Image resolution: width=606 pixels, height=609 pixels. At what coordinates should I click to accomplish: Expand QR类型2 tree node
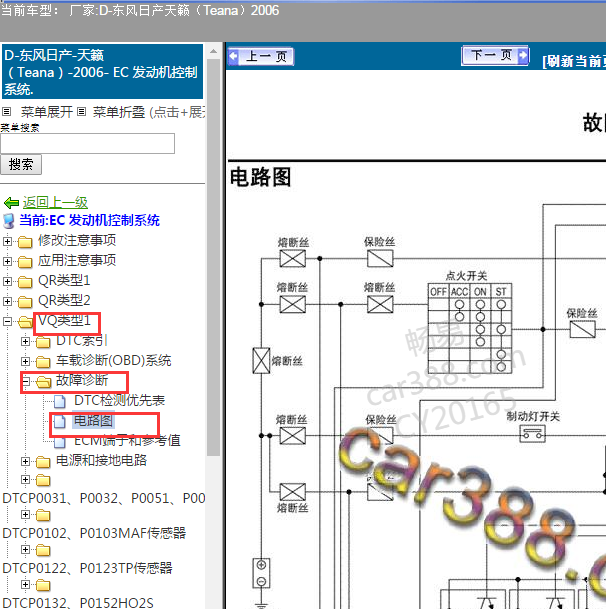pyautogui.click(x=7, y=301)
